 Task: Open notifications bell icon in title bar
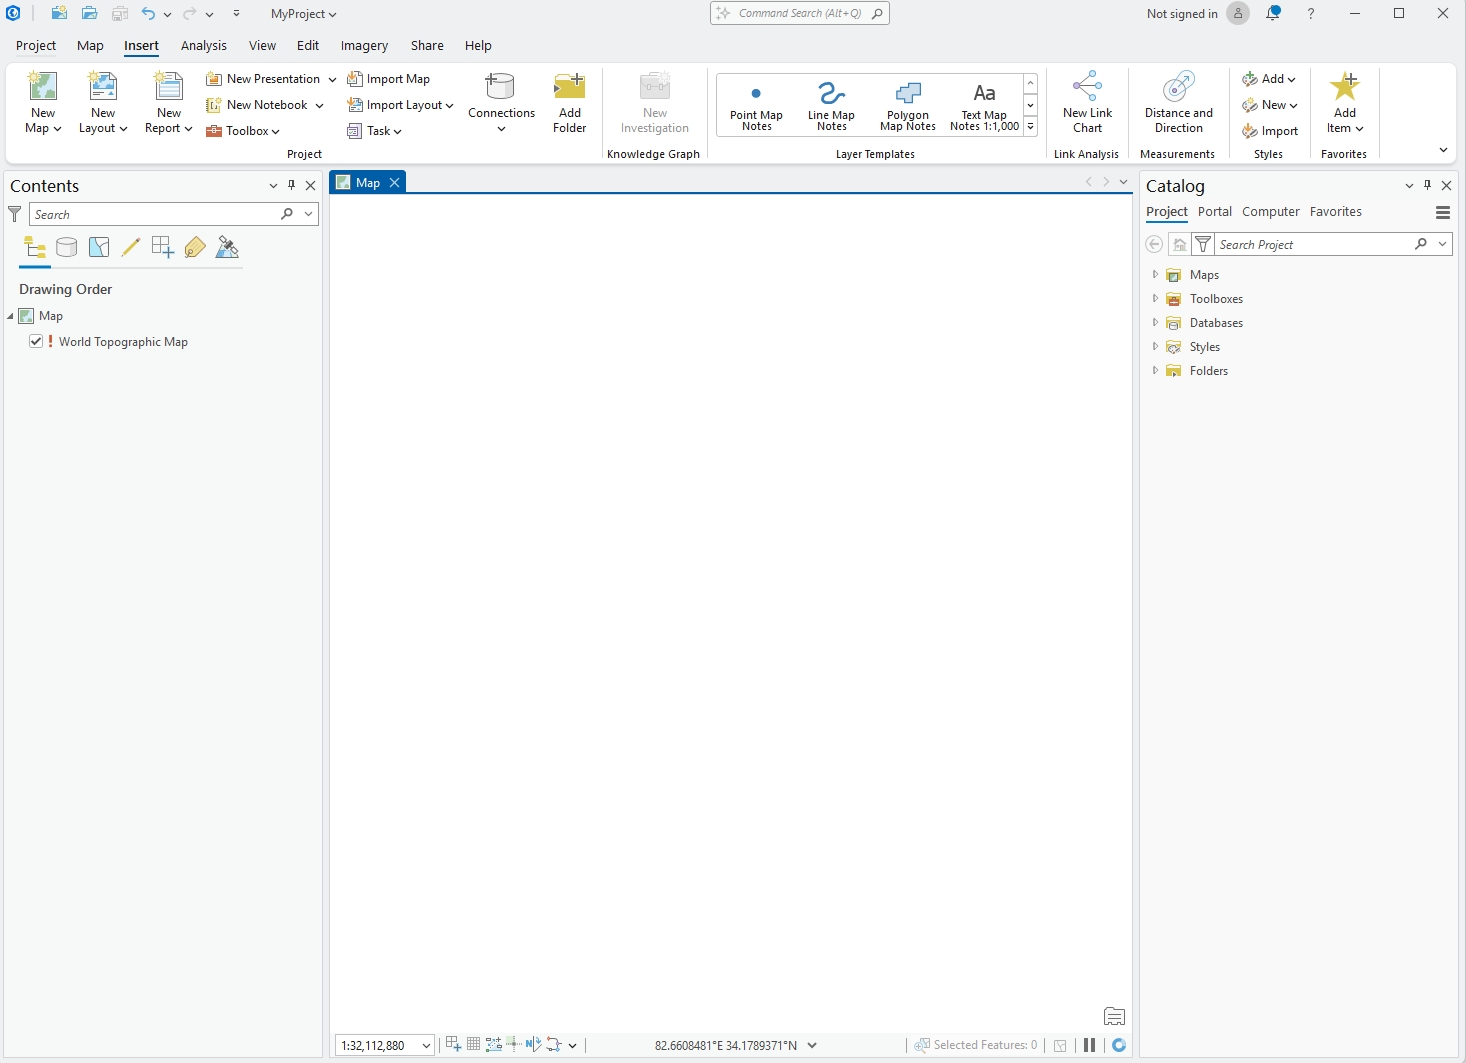click(x=1273, y=14)
